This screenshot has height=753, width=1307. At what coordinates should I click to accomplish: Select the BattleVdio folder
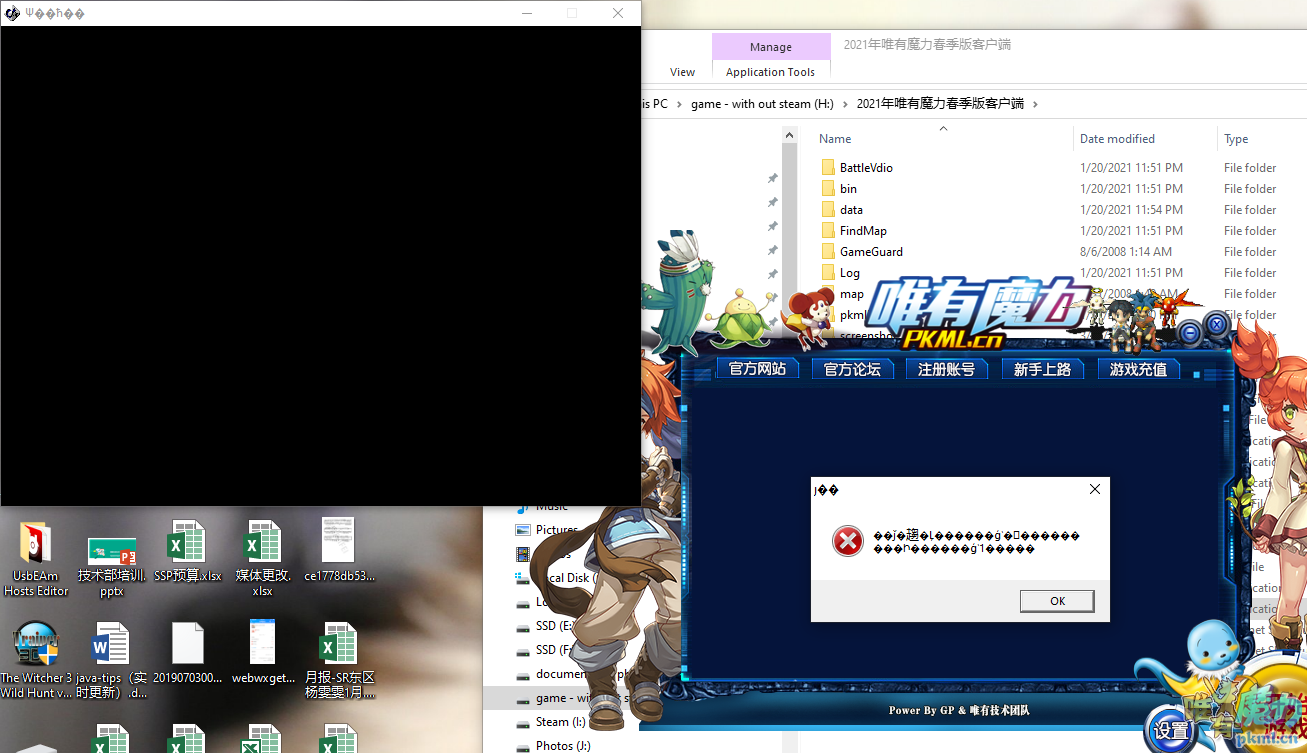point(865,168)
